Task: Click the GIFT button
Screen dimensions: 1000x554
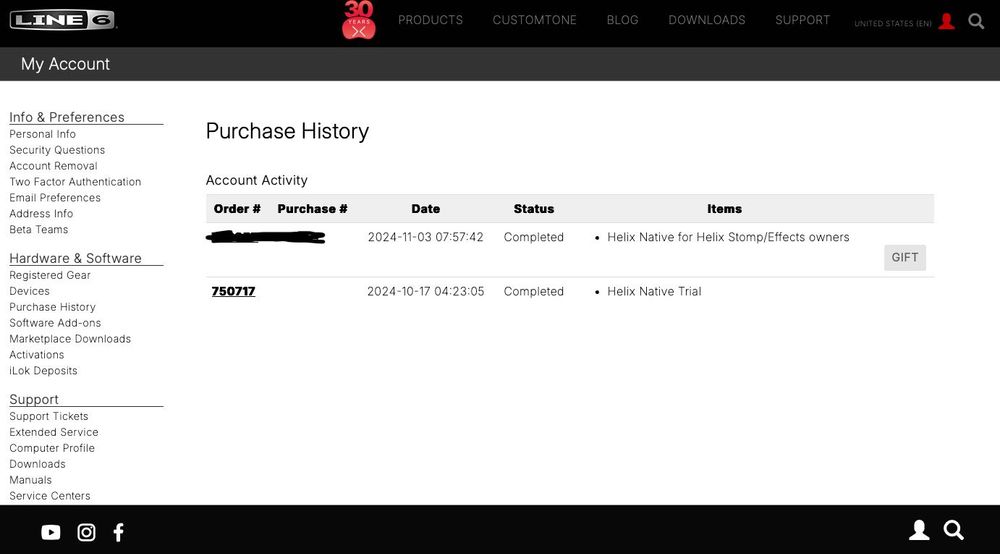Action: coord(905,258)
